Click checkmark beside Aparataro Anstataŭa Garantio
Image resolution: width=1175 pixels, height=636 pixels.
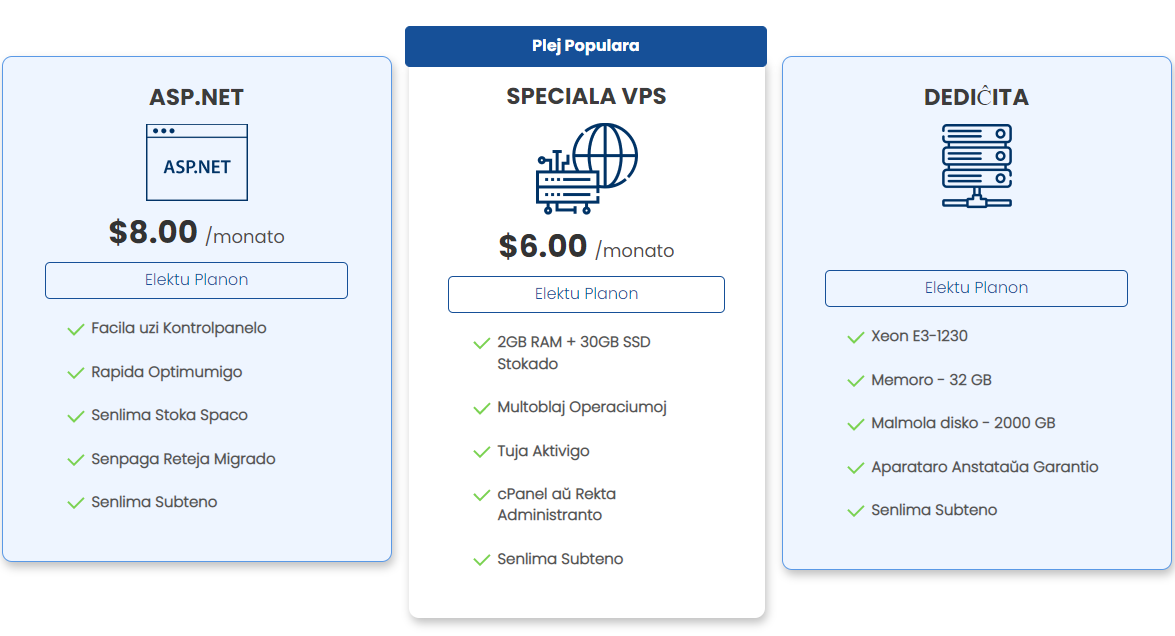pos(856,467)
